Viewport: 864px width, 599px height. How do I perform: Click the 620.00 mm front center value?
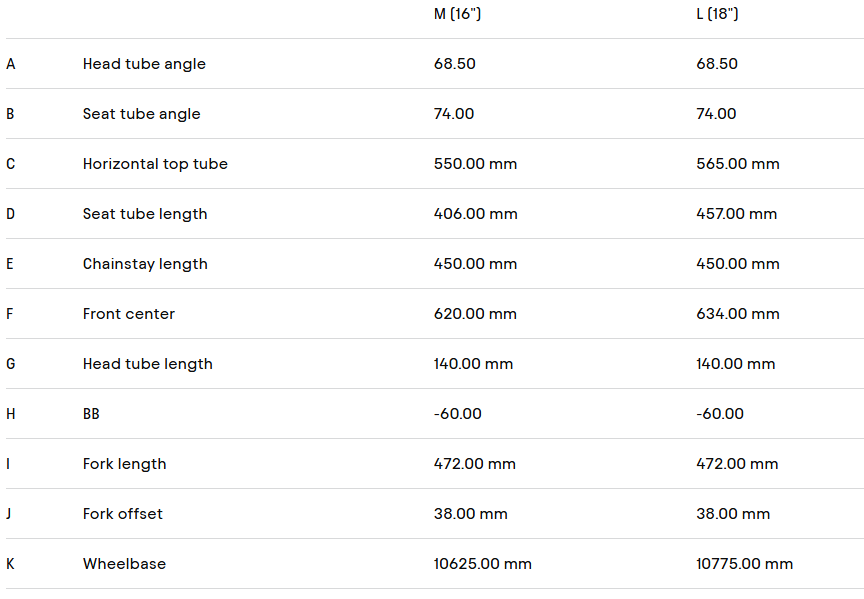(475, 314)
